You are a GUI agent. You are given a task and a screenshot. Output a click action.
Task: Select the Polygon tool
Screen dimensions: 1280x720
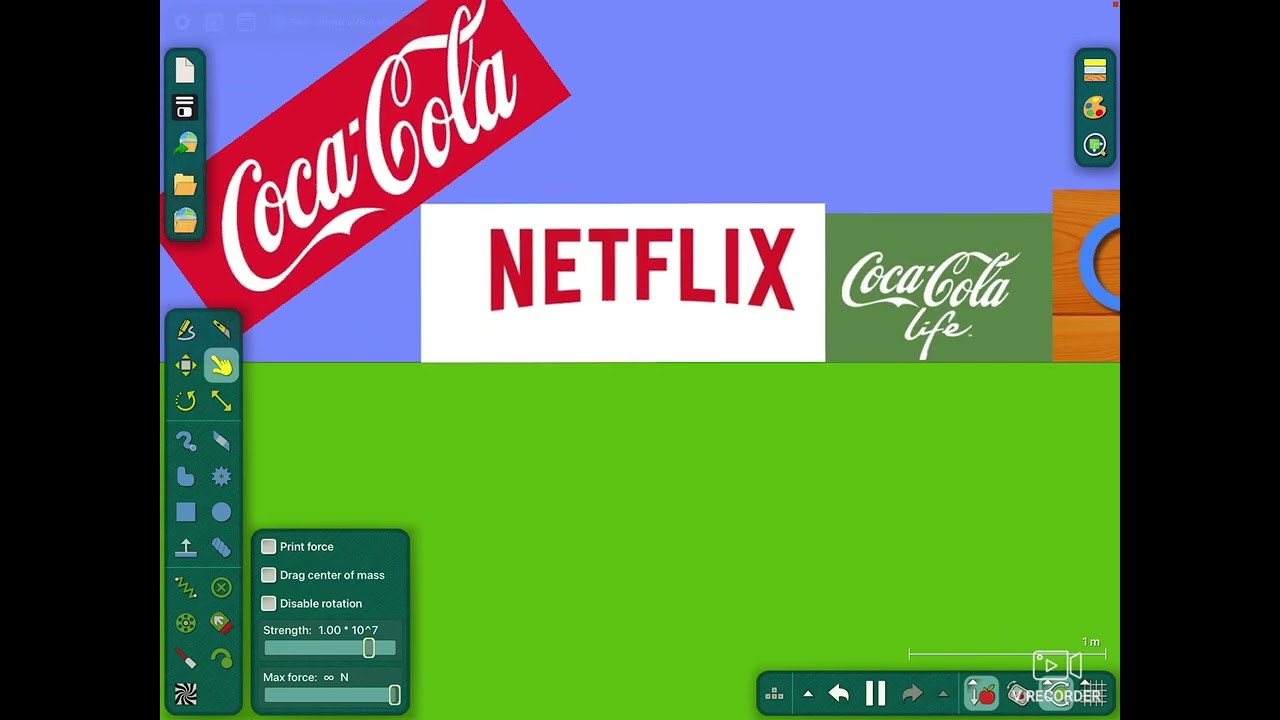186,476
